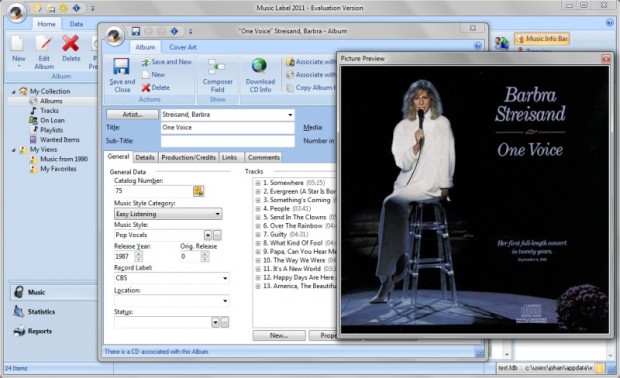Switch to Home tab in main ribbon
620x378 pixels.
tap(47, 24)
